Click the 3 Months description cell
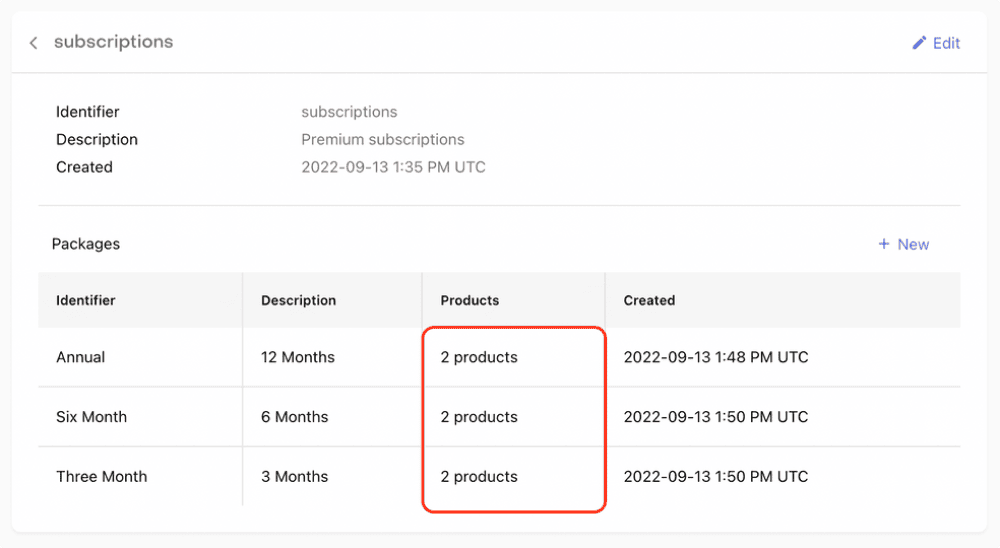This screenshot has height=548, width=1000. pyautogui.click(x=295, y=477)
